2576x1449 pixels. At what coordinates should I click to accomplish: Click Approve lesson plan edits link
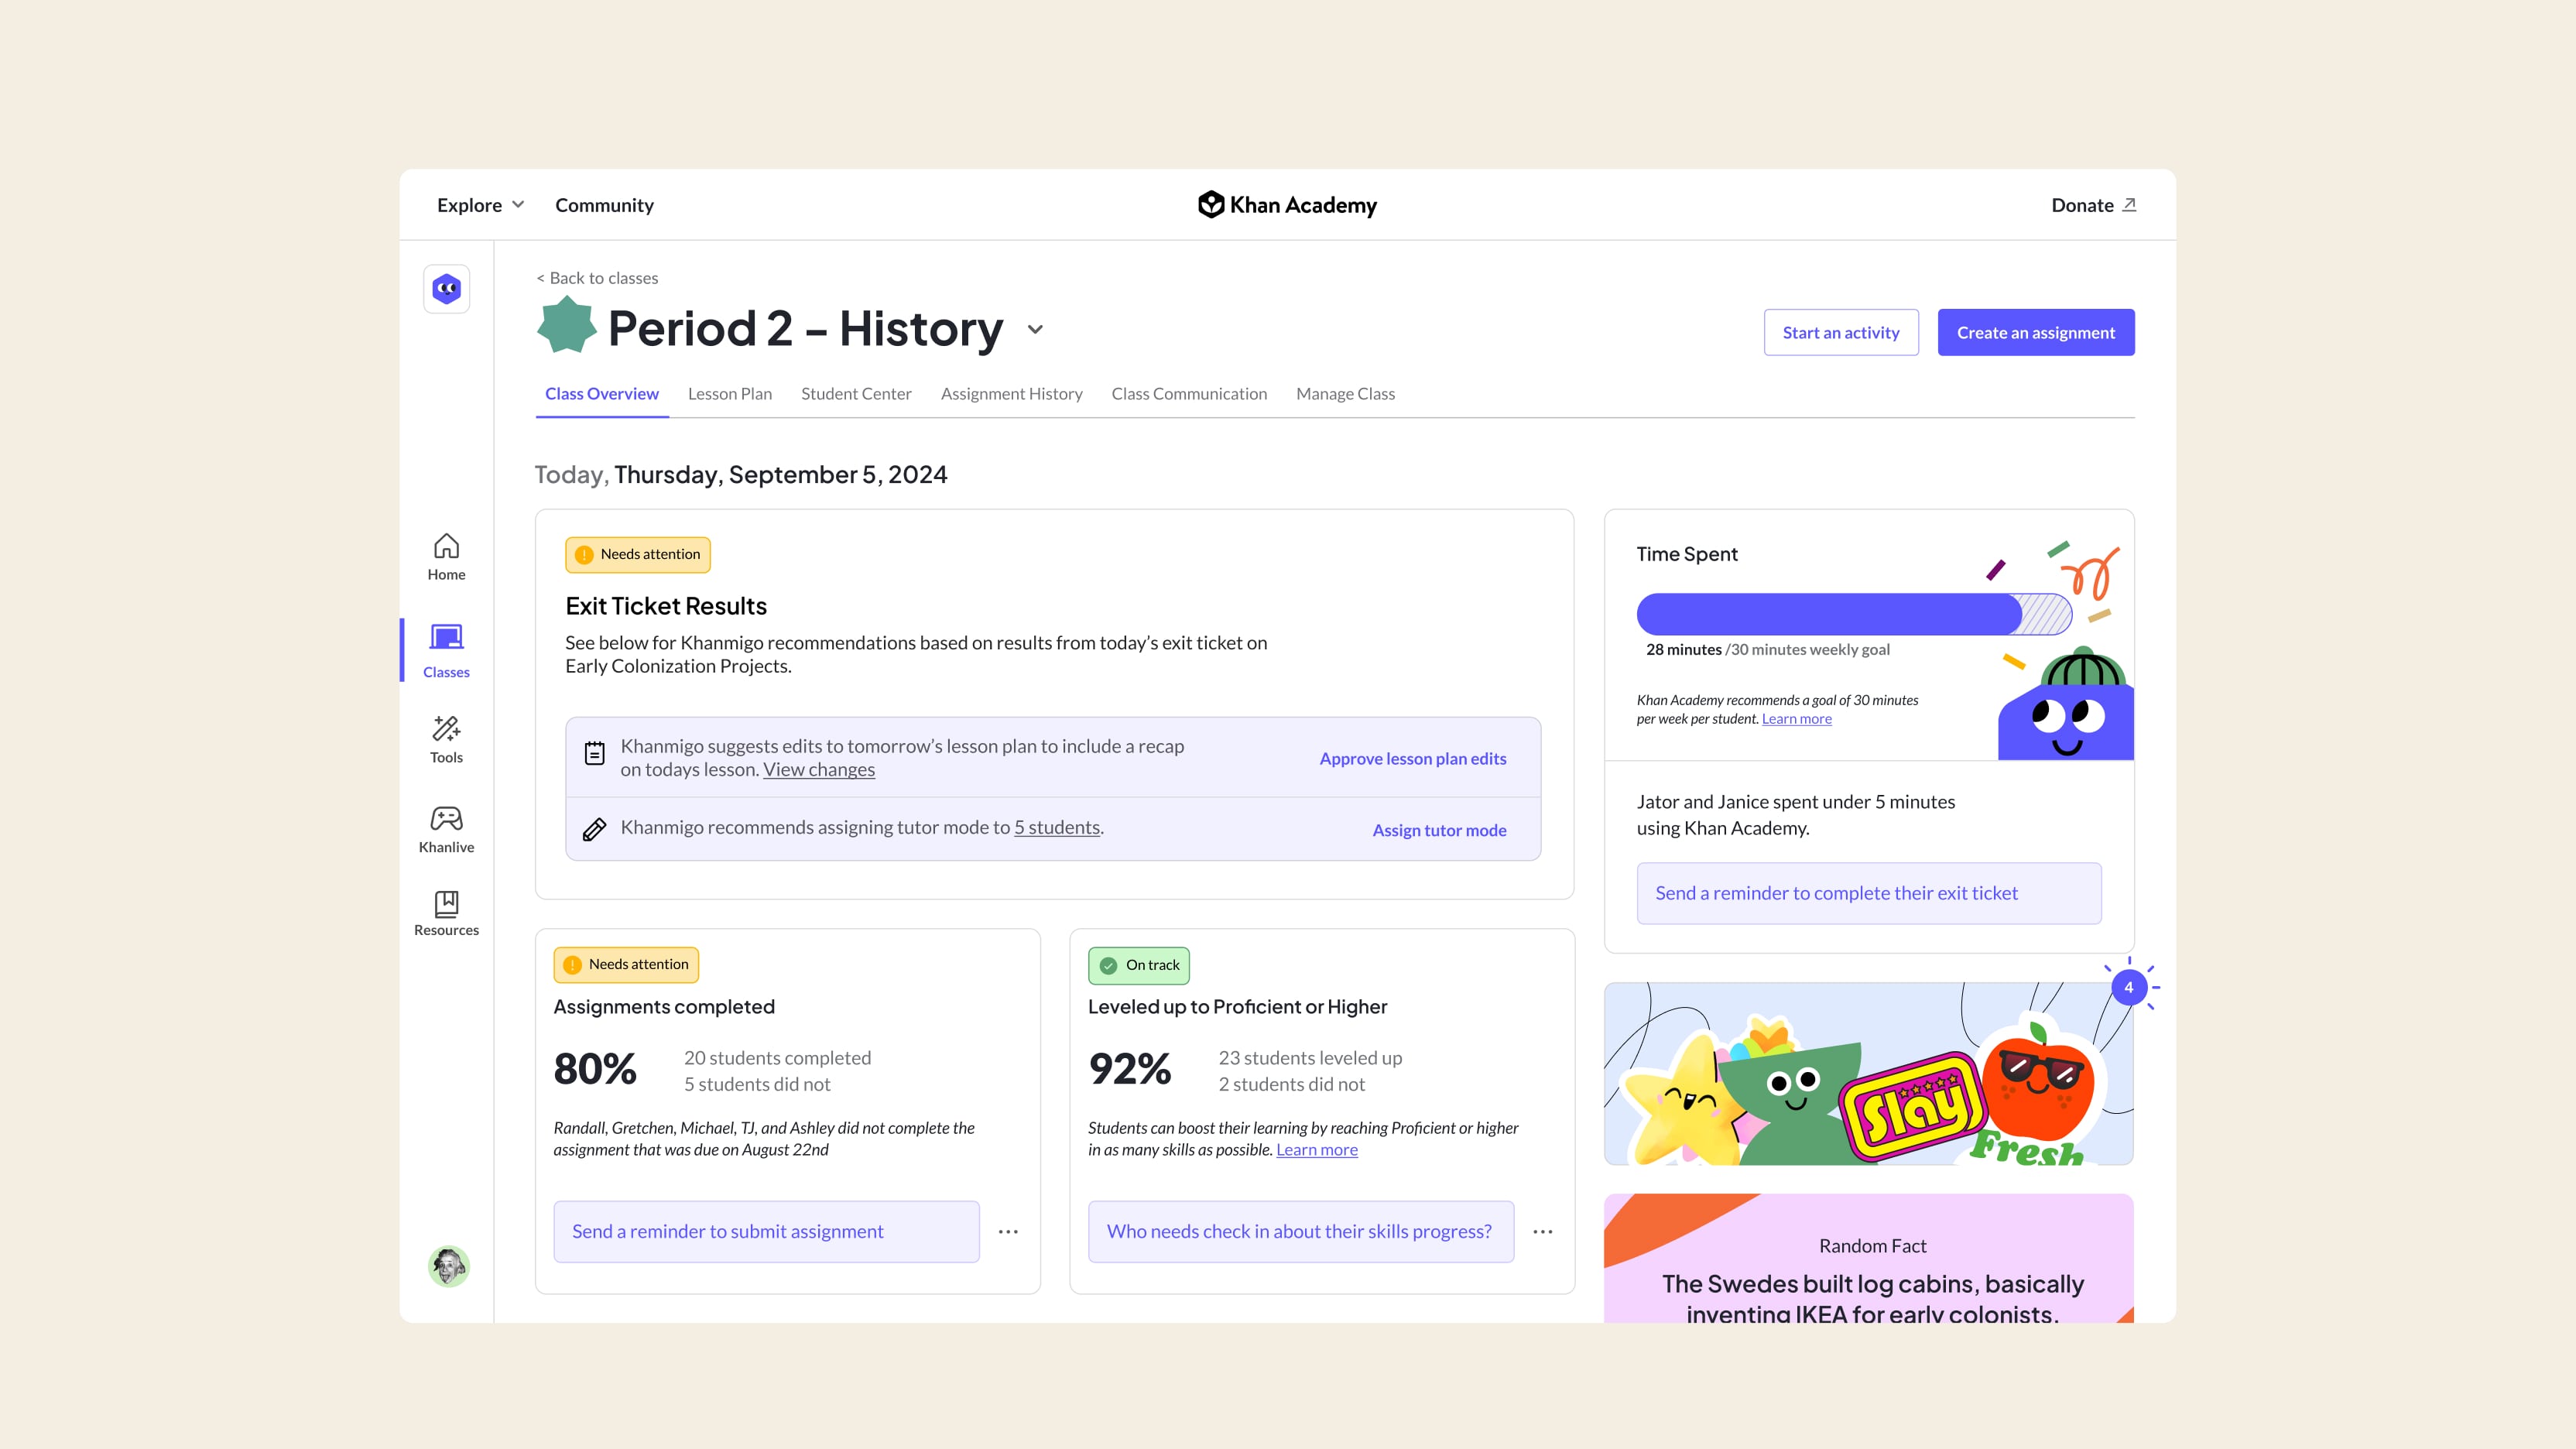pos(1412,757)
